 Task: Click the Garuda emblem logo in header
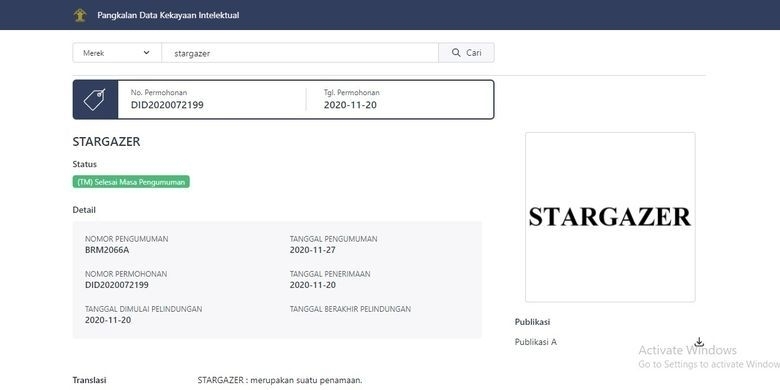[x=80, y=15]
